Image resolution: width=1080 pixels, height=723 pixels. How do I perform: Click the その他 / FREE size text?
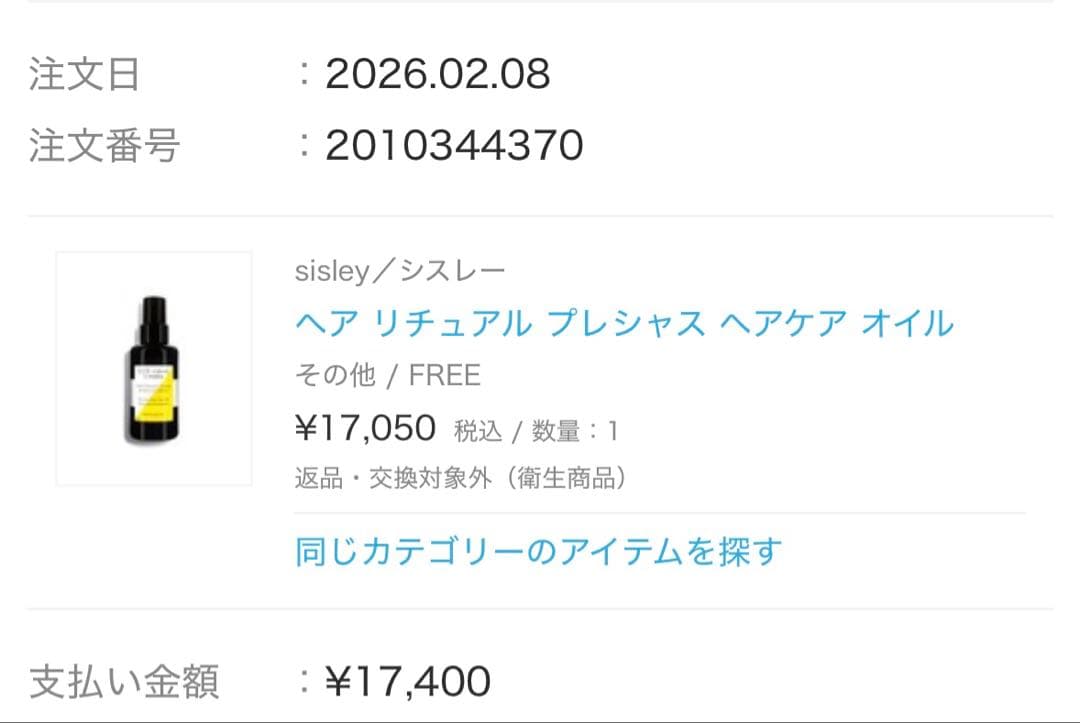pos(387,375)
